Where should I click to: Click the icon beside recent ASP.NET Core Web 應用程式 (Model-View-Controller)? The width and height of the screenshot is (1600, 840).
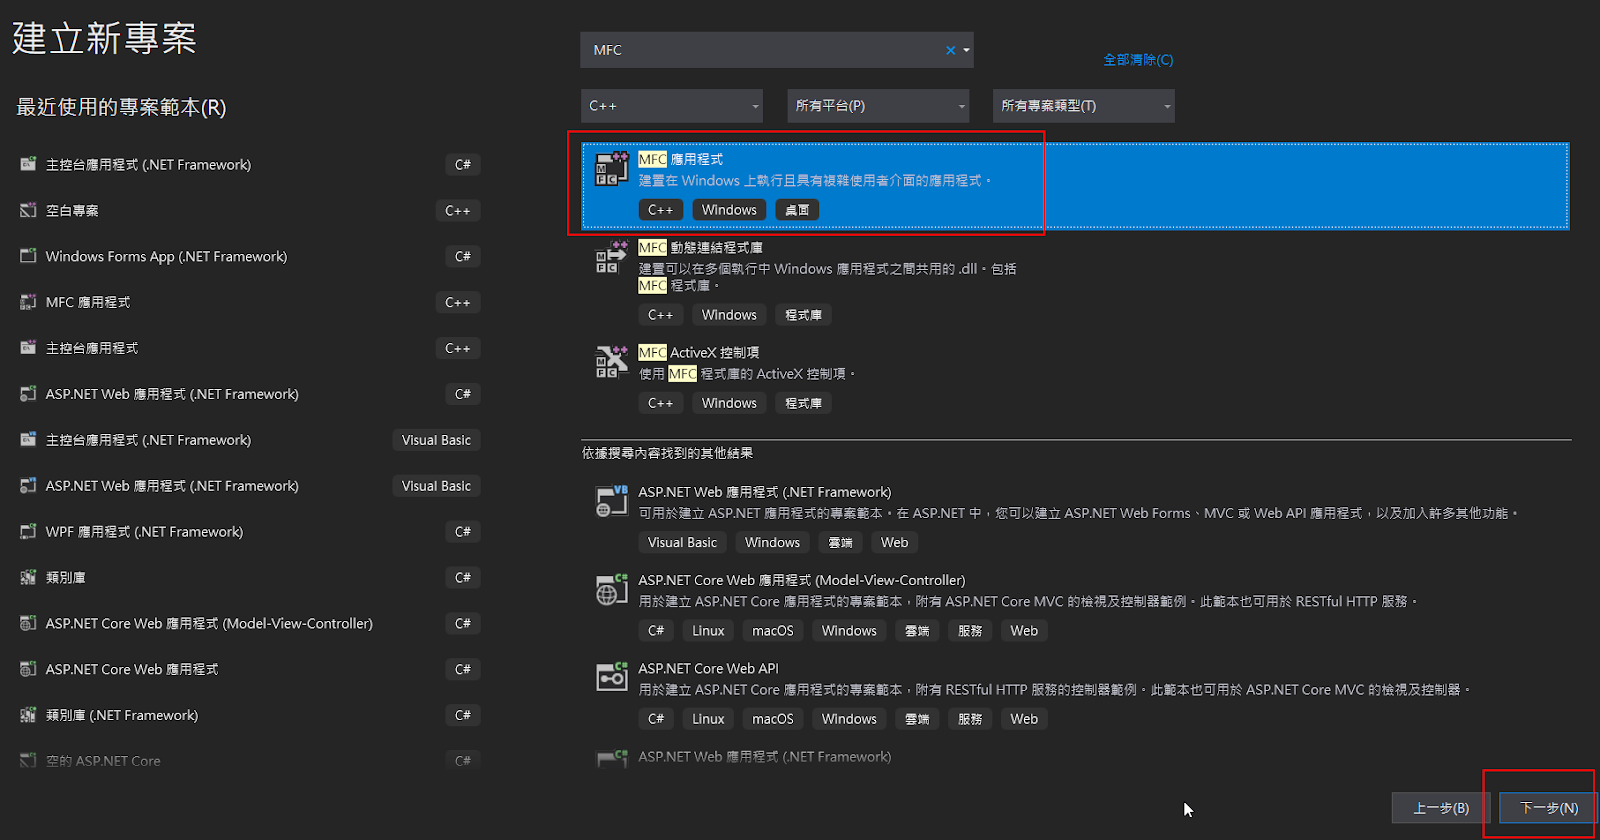point(28,623)
